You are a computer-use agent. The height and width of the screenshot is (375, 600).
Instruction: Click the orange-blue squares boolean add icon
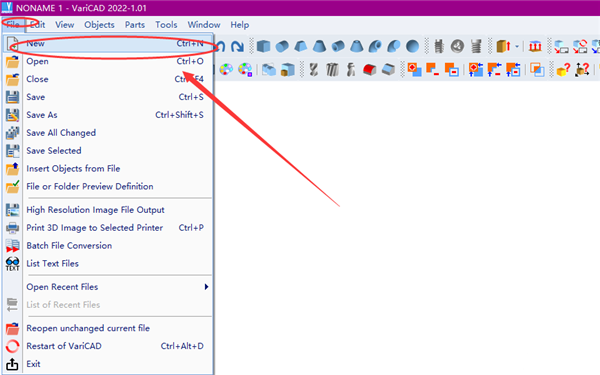(x=414, y=70)
